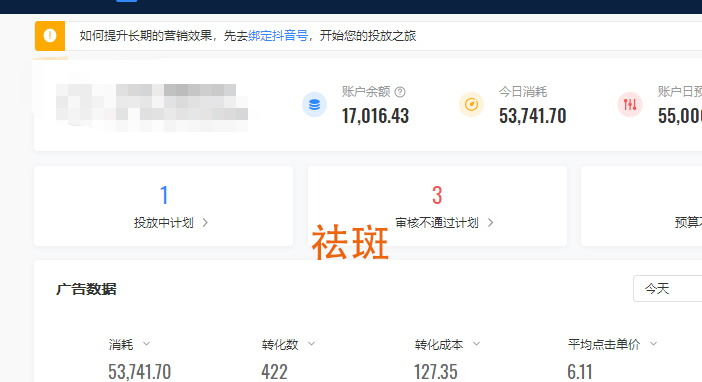Open the 绑定抖音号 link
This screenshot has width=702, height=382.
point(278,36)
